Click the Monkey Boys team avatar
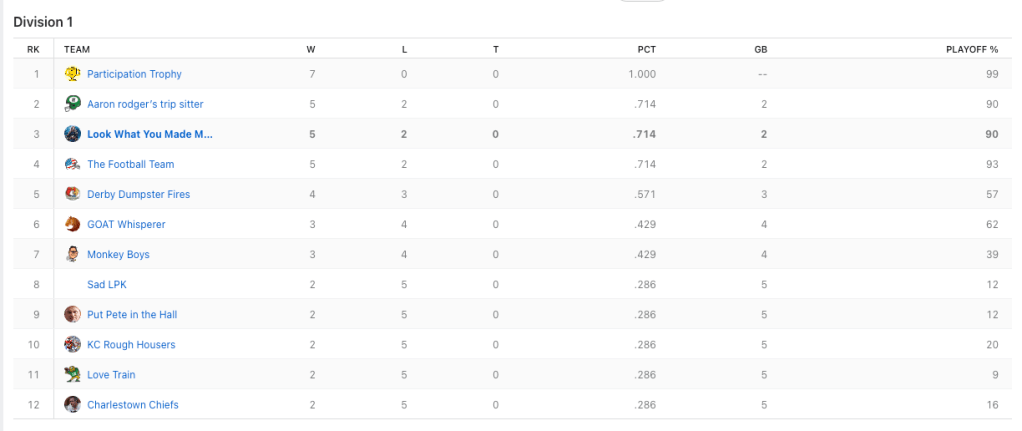 [x=72, y=254]
